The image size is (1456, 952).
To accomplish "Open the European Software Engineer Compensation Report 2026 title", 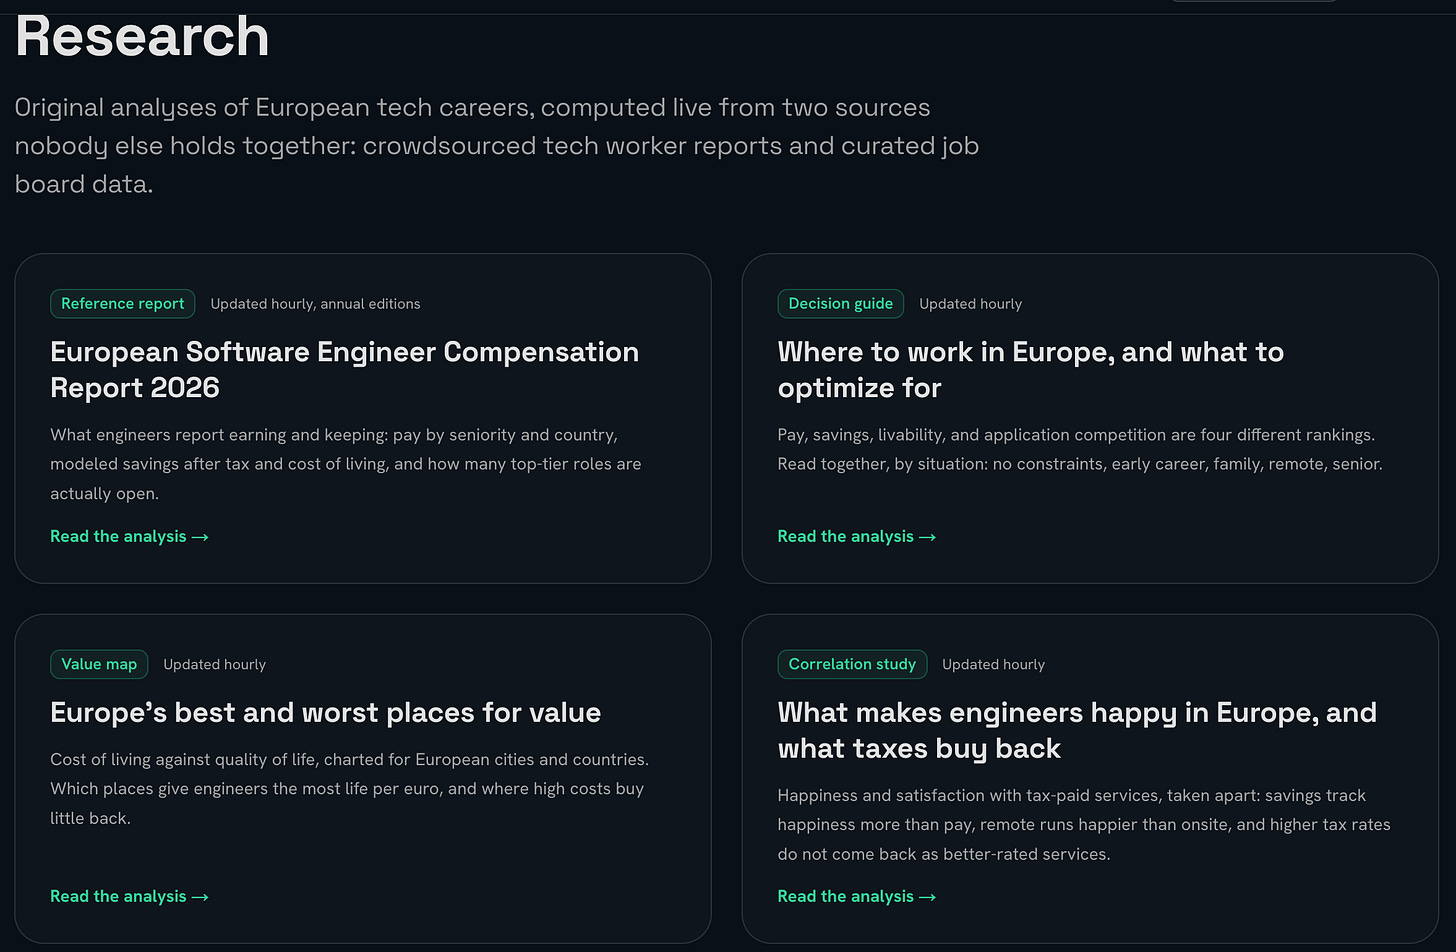I will coord(345,370).
